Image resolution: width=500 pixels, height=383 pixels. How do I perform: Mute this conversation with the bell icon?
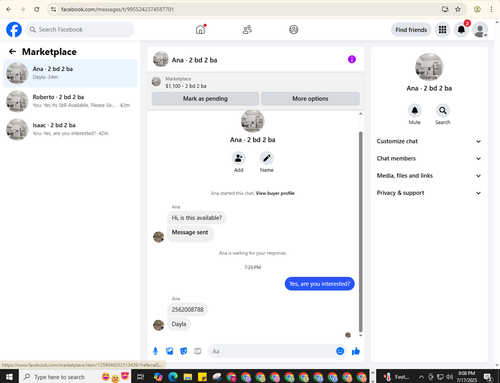coord(415,110)
